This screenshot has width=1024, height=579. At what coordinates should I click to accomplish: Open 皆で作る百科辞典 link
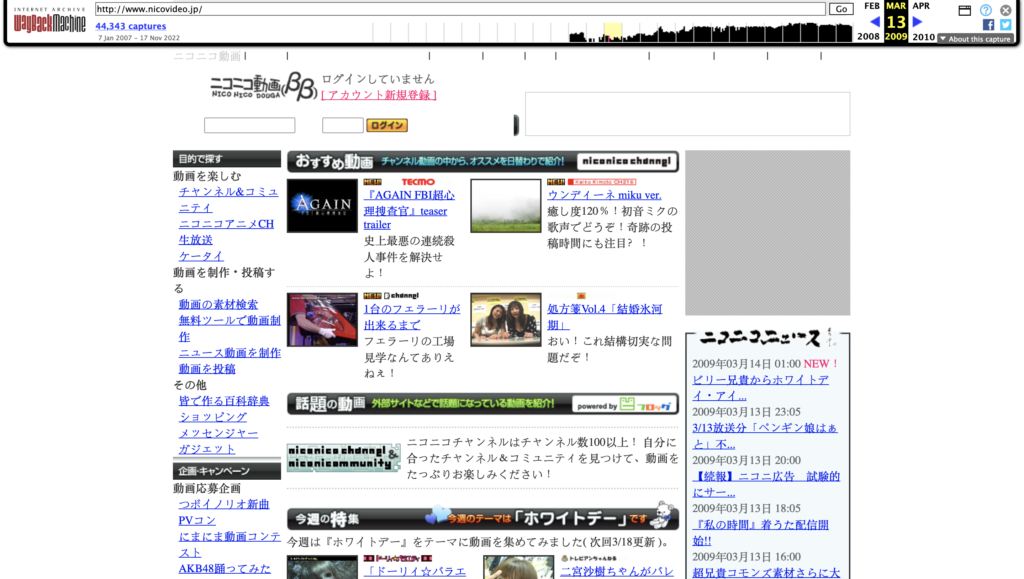click(223, 401)
